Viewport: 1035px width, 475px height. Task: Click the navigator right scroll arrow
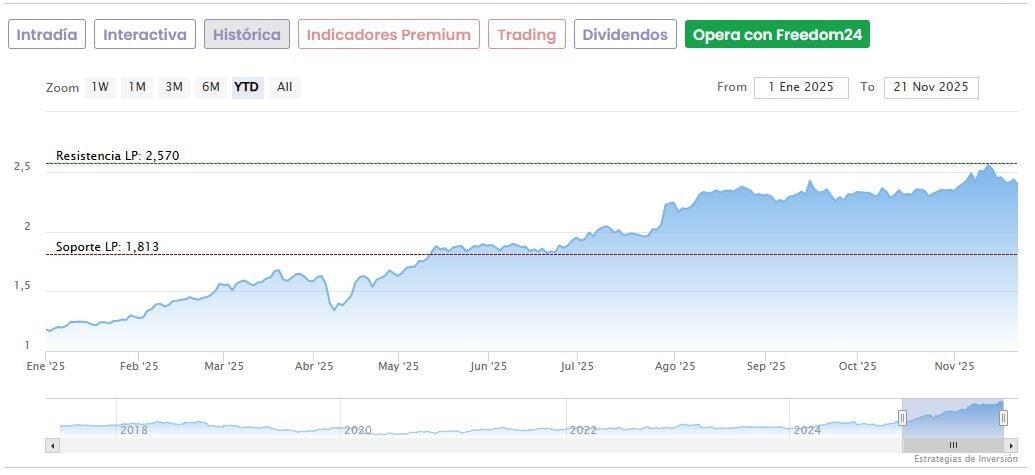1010,445
